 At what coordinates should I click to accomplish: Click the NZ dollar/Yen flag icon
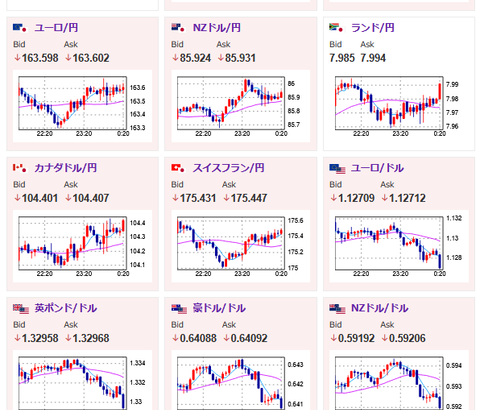pos(178,28)
